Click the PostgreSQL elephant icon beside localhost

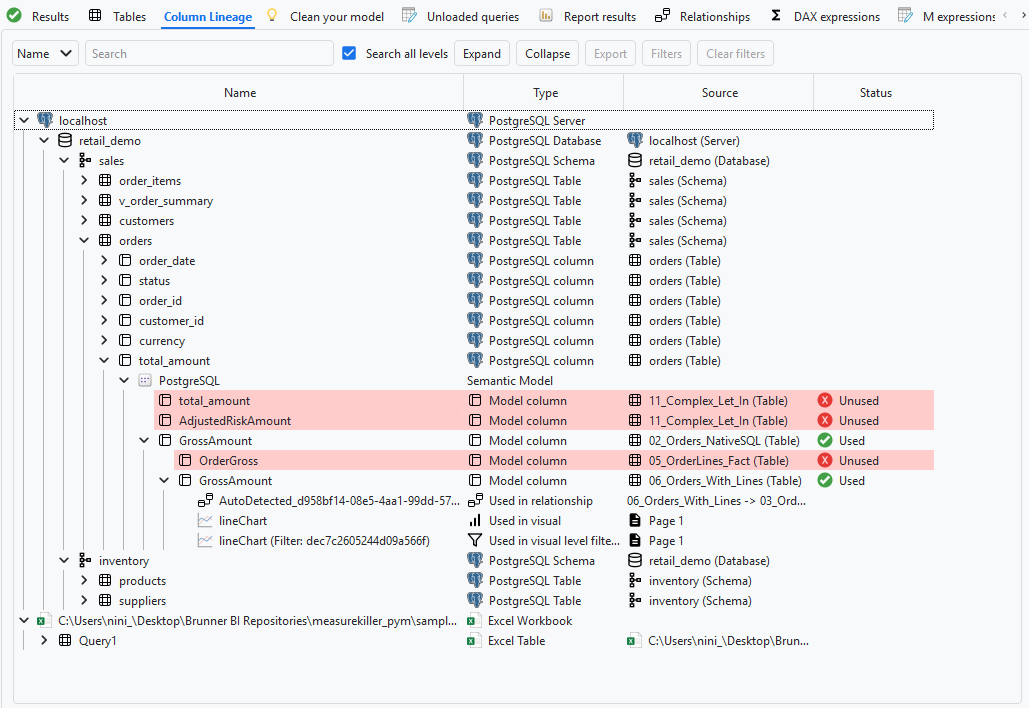tap(45, 120)
